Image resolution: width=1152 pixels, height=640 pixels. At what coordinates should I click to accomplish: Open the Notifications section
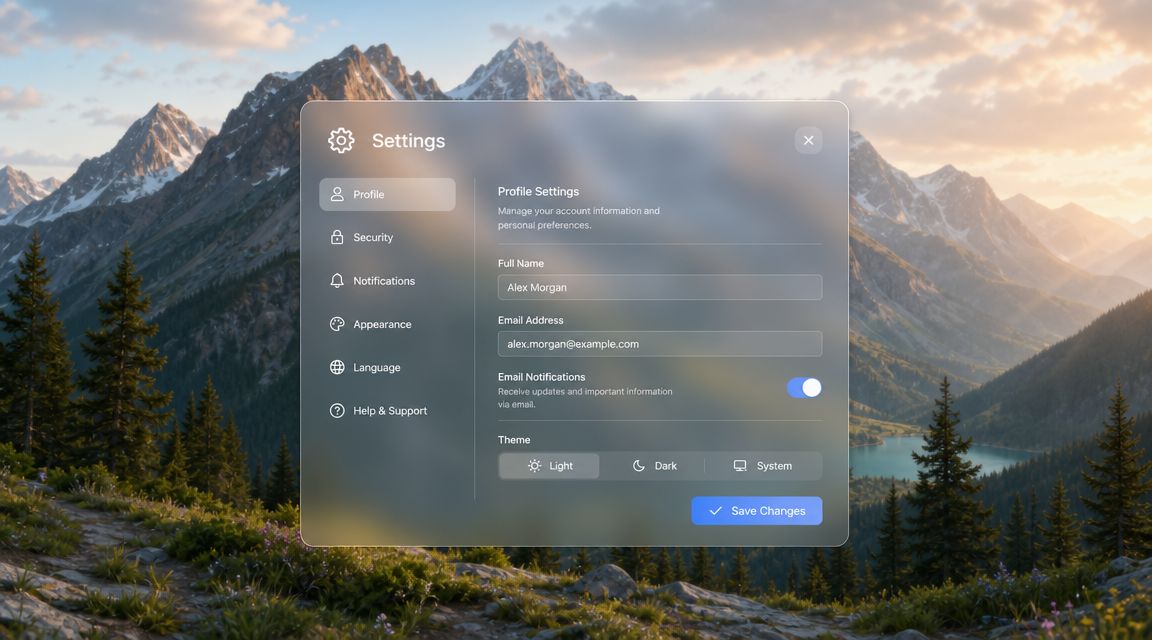coord(387,281)
